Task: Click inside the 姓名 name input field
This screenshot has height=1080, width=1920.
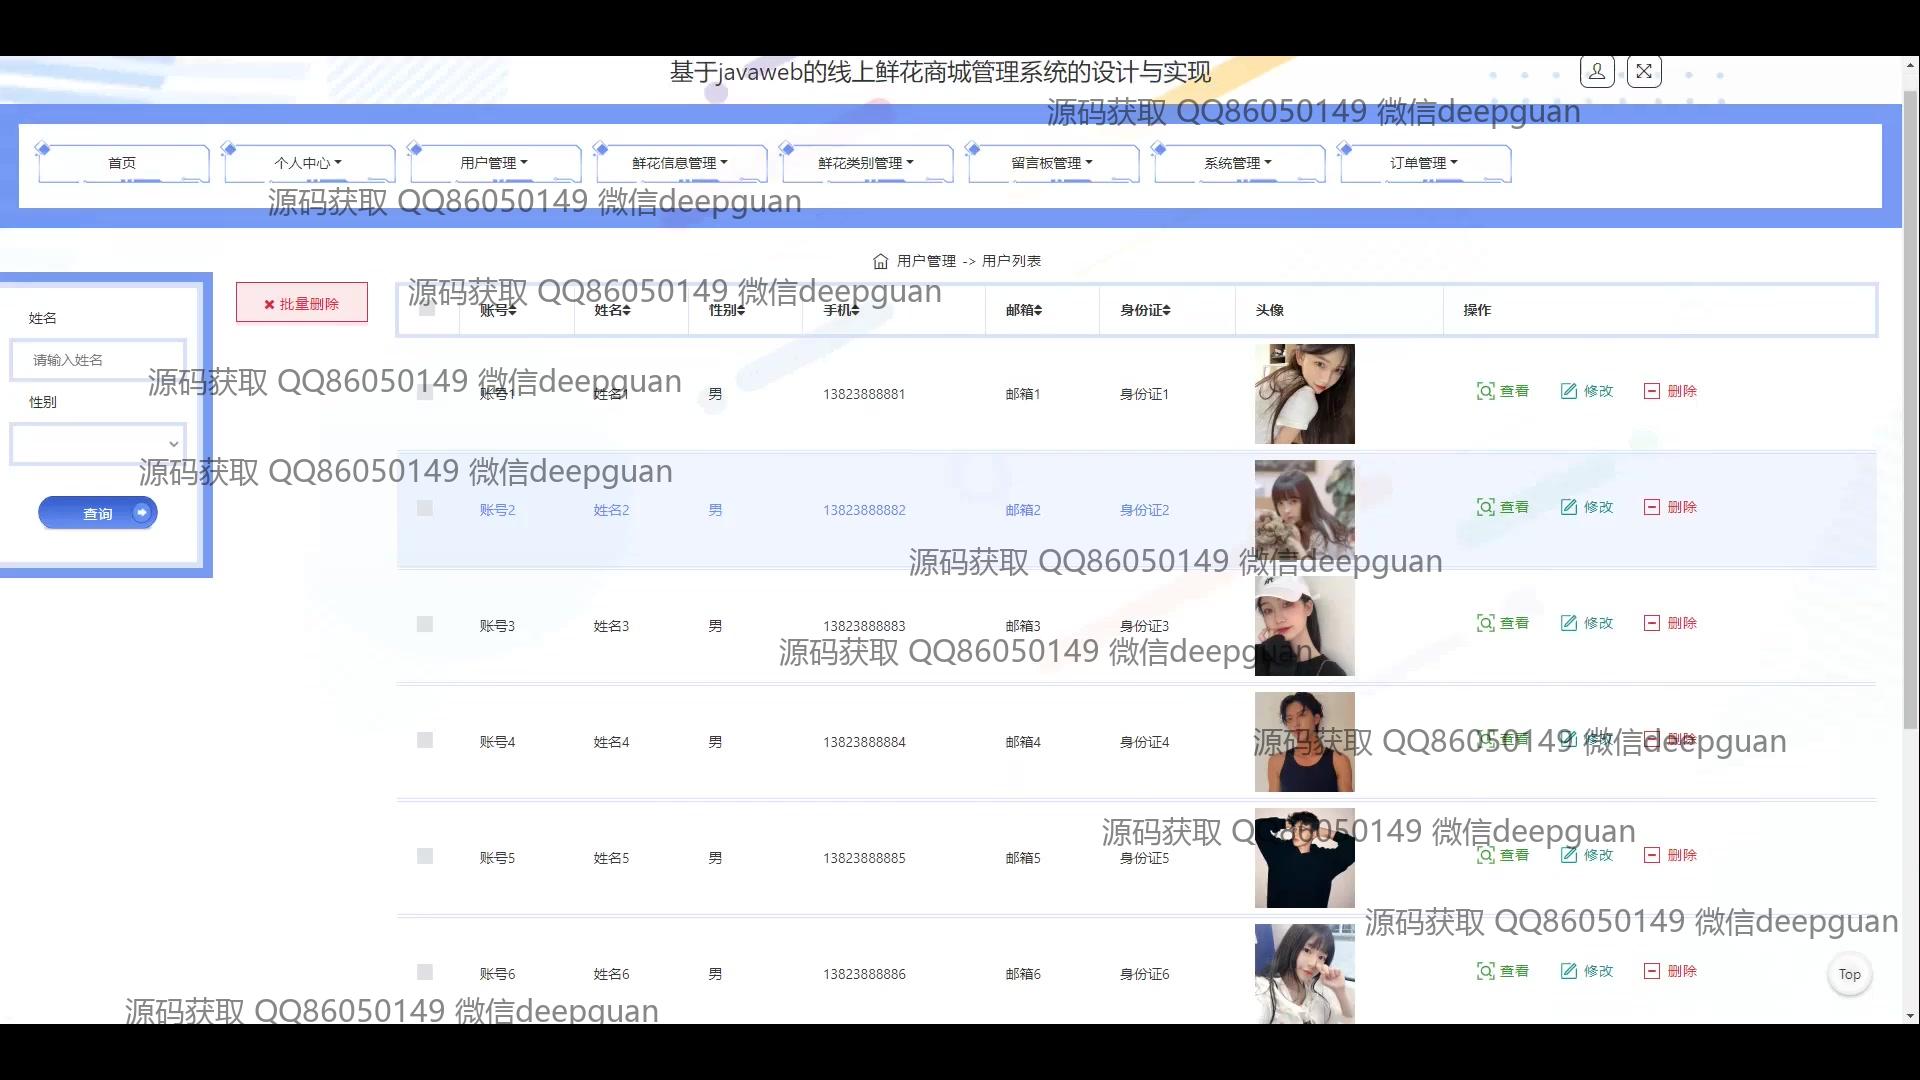Action: coord(97,359)
